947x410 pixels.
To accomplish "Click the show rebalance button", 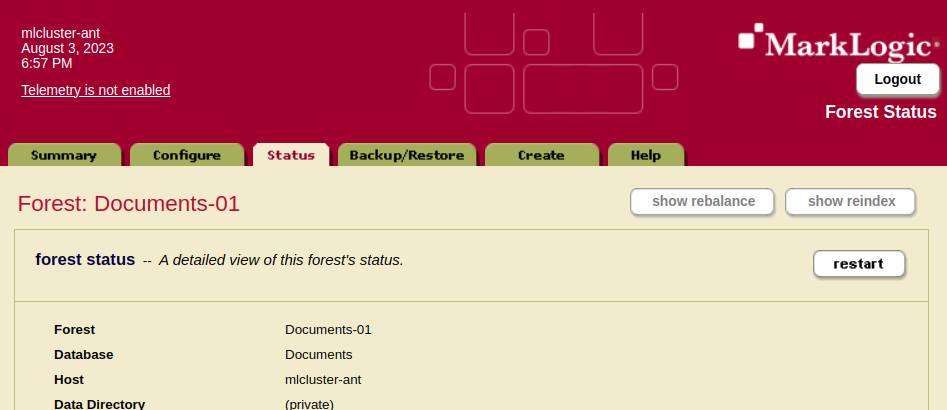I will pyautogui.click(x=702, y=201).
